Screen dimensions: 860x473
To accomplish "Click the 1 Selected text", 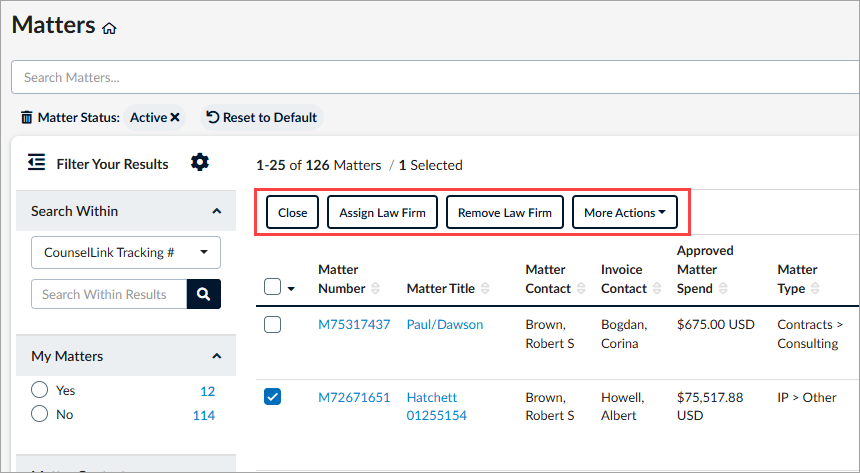I will click(x=431, y=165).
